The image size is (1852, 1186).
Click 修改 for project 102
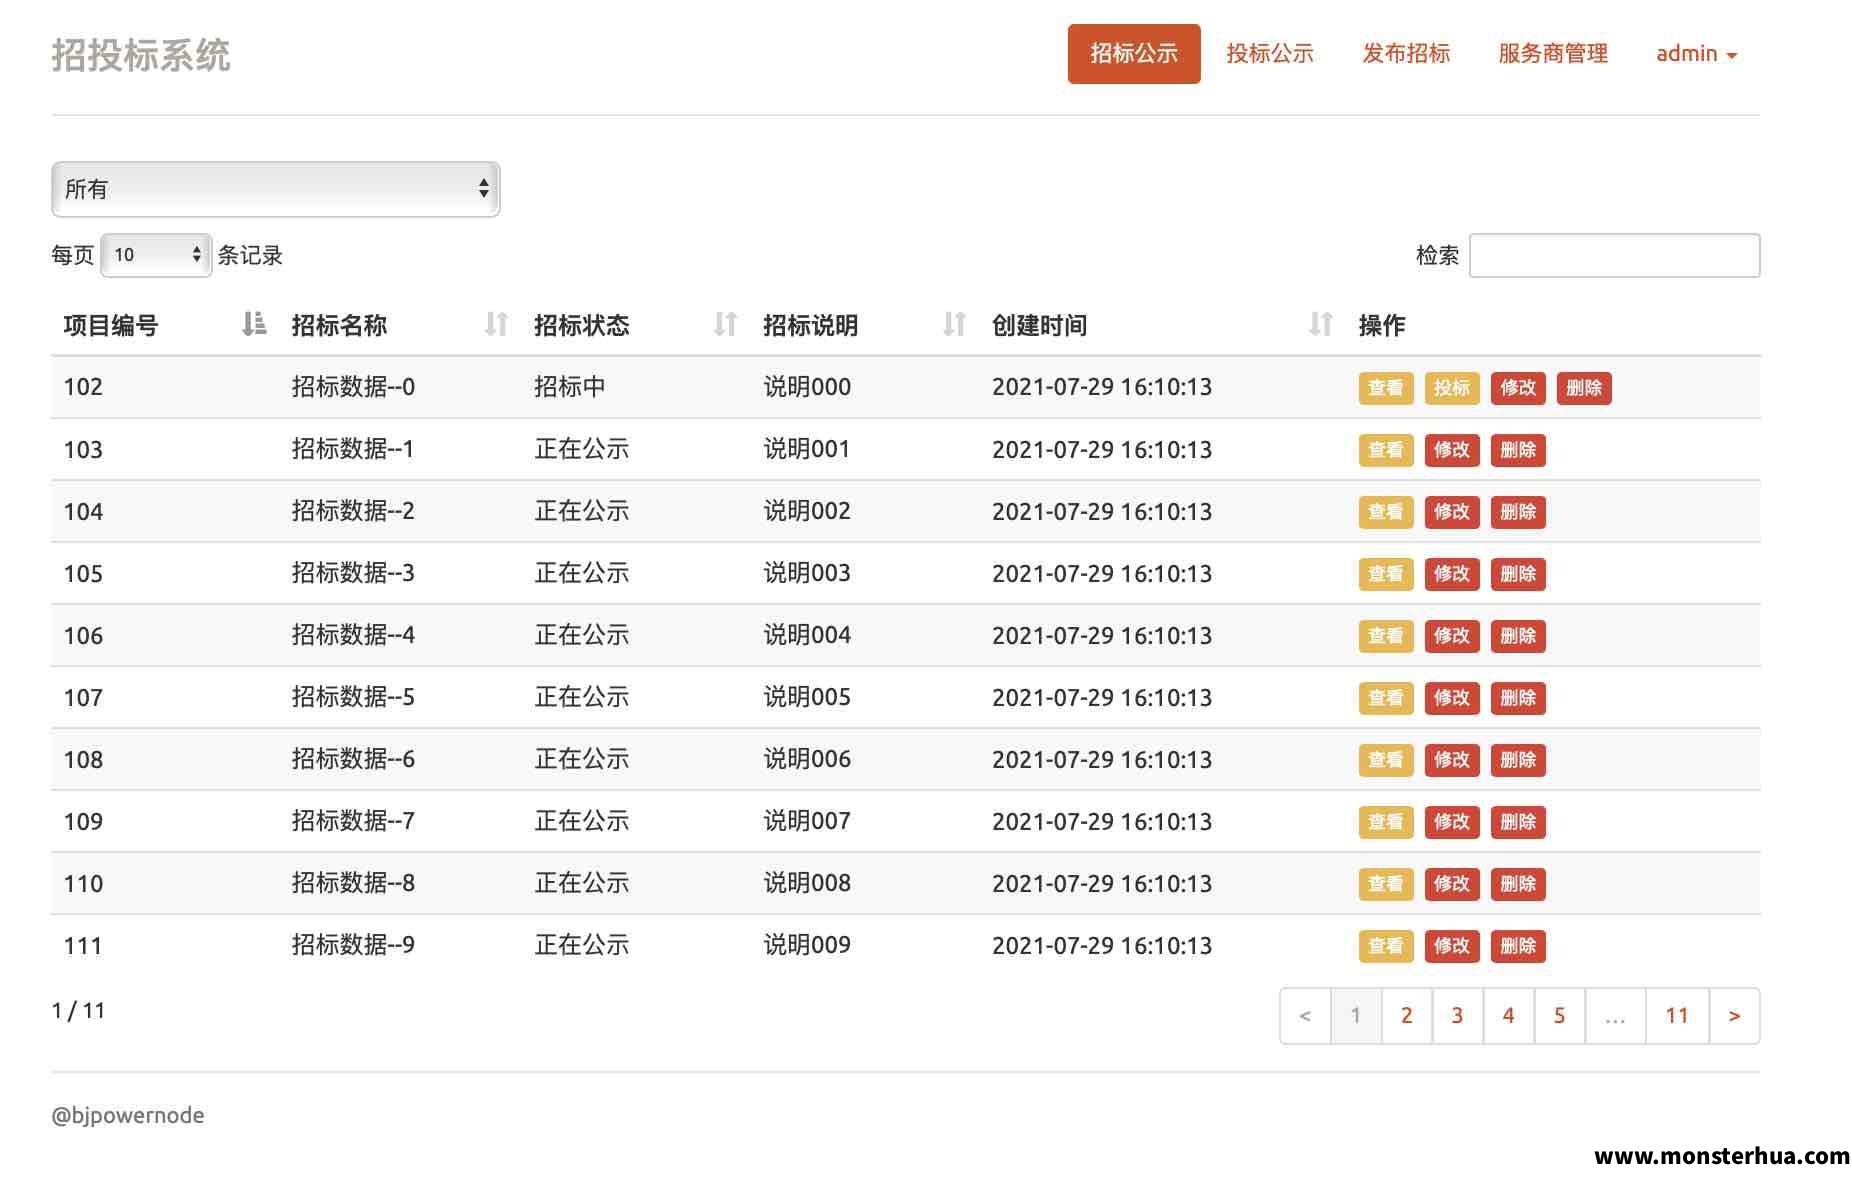(x=1518, y=388)
